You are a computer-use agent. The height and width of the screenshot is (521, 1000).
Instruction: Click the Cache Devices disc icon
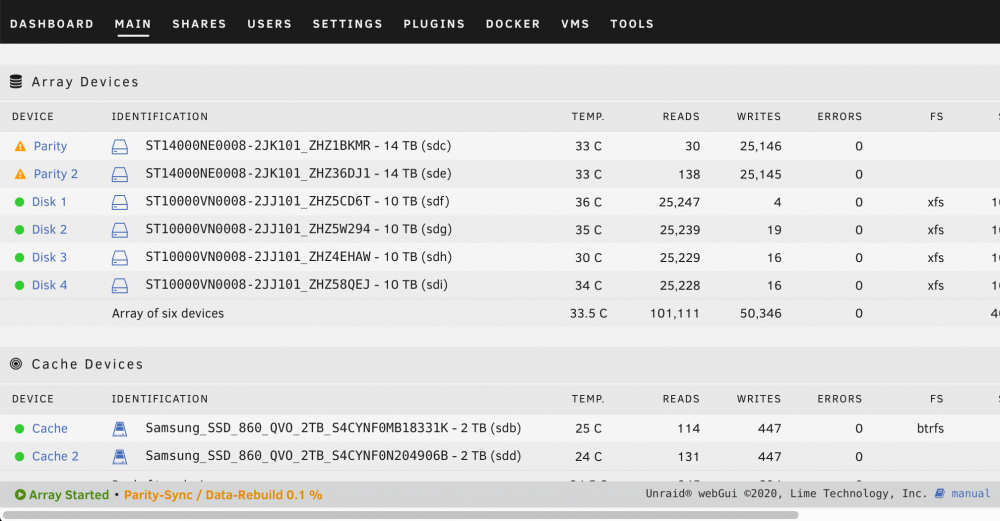(16, 364)
